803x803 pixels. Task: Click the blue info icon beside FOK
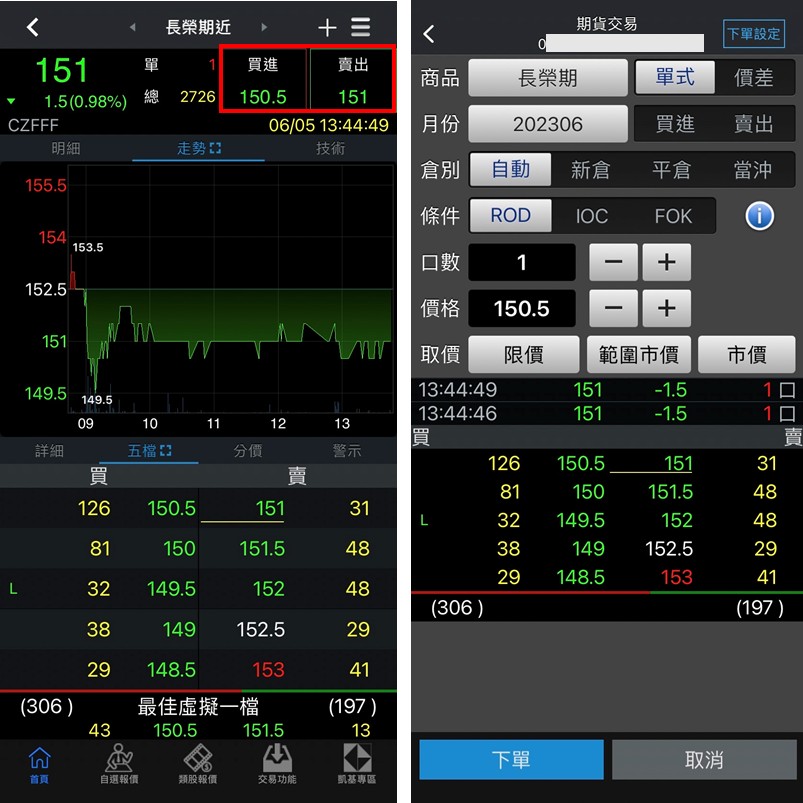759,215
